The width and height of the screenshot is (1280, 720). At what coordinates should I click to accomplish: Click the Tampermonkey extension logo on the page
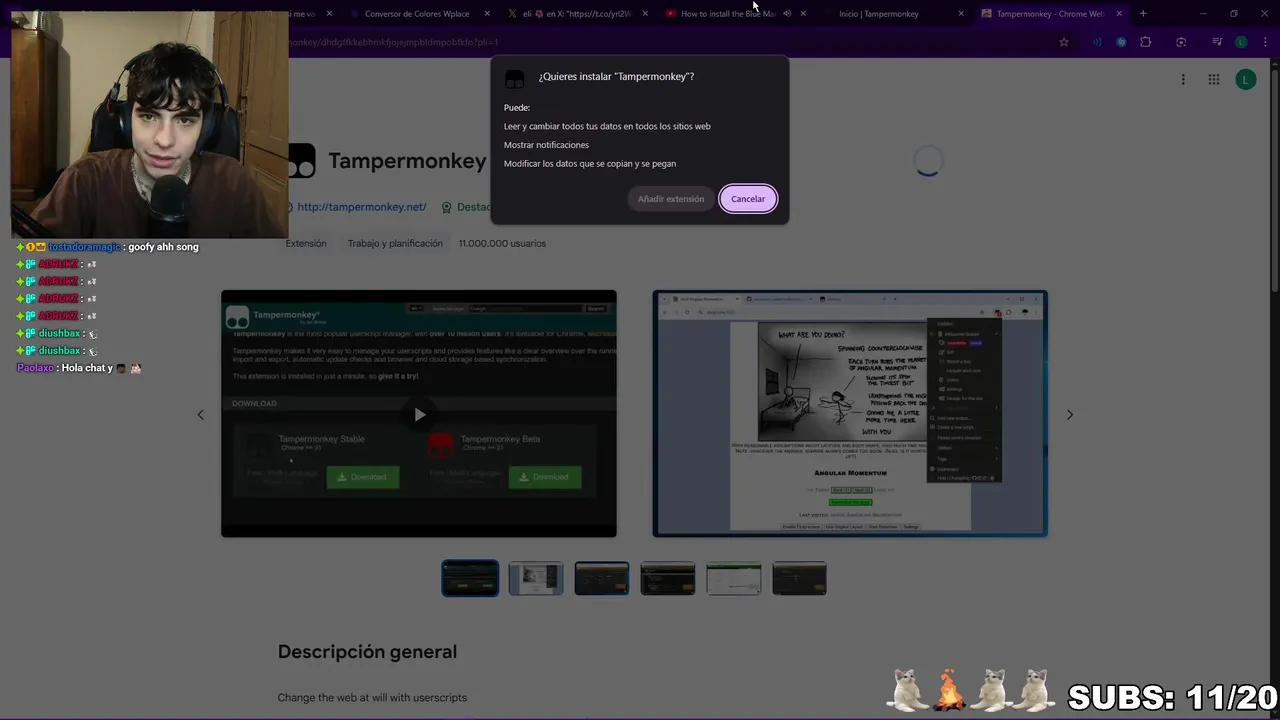[301, 161]
